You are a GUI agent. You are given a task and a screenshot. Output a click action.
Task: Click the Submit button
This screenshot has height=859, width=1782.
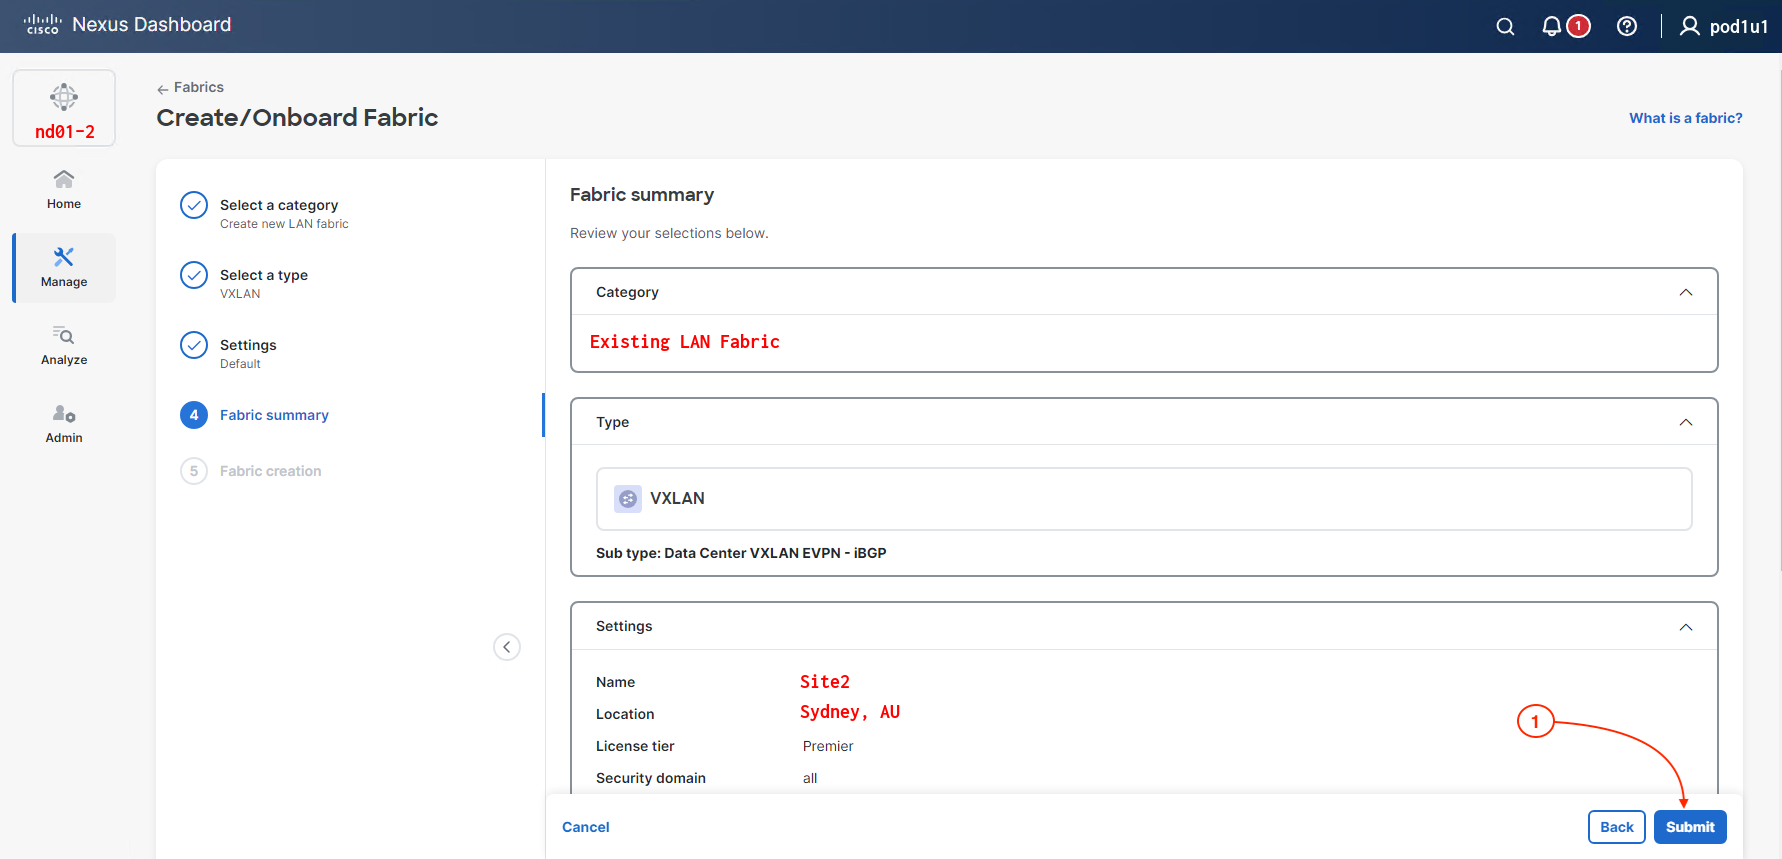[x=1689, y=827]
